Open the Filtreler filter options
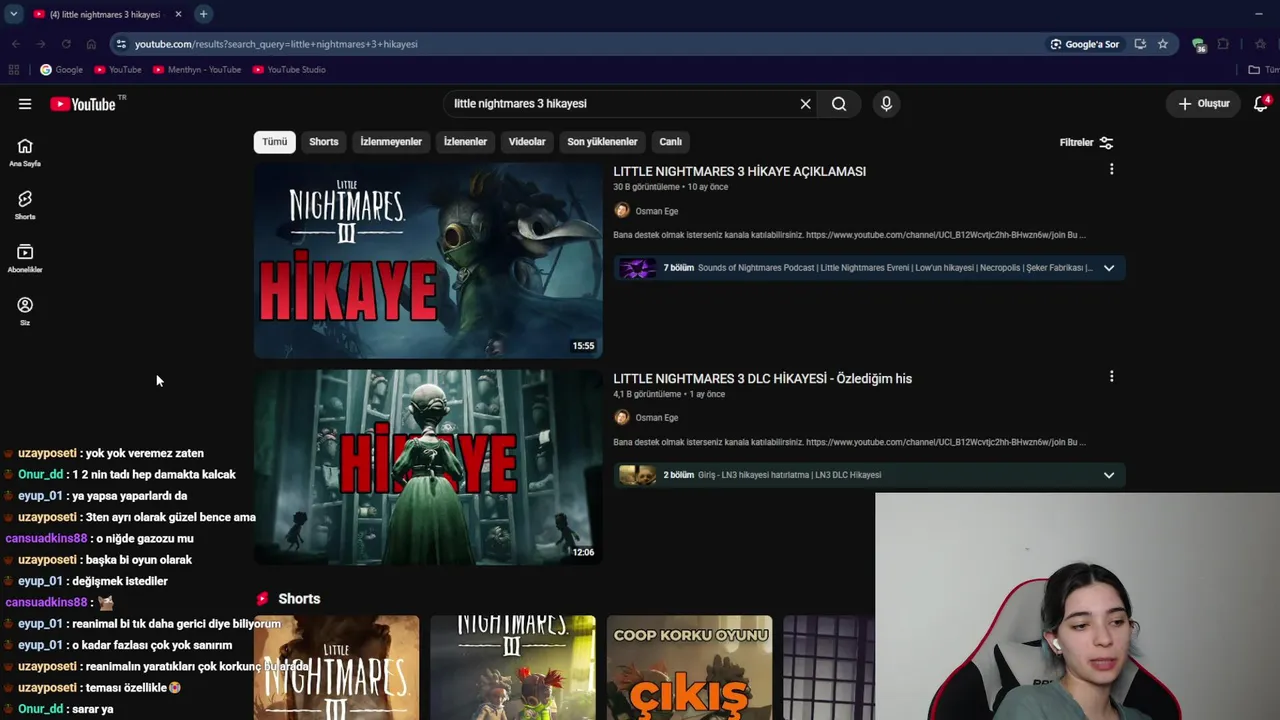This screenshot has width=1280, height=720. (1086, 143)
